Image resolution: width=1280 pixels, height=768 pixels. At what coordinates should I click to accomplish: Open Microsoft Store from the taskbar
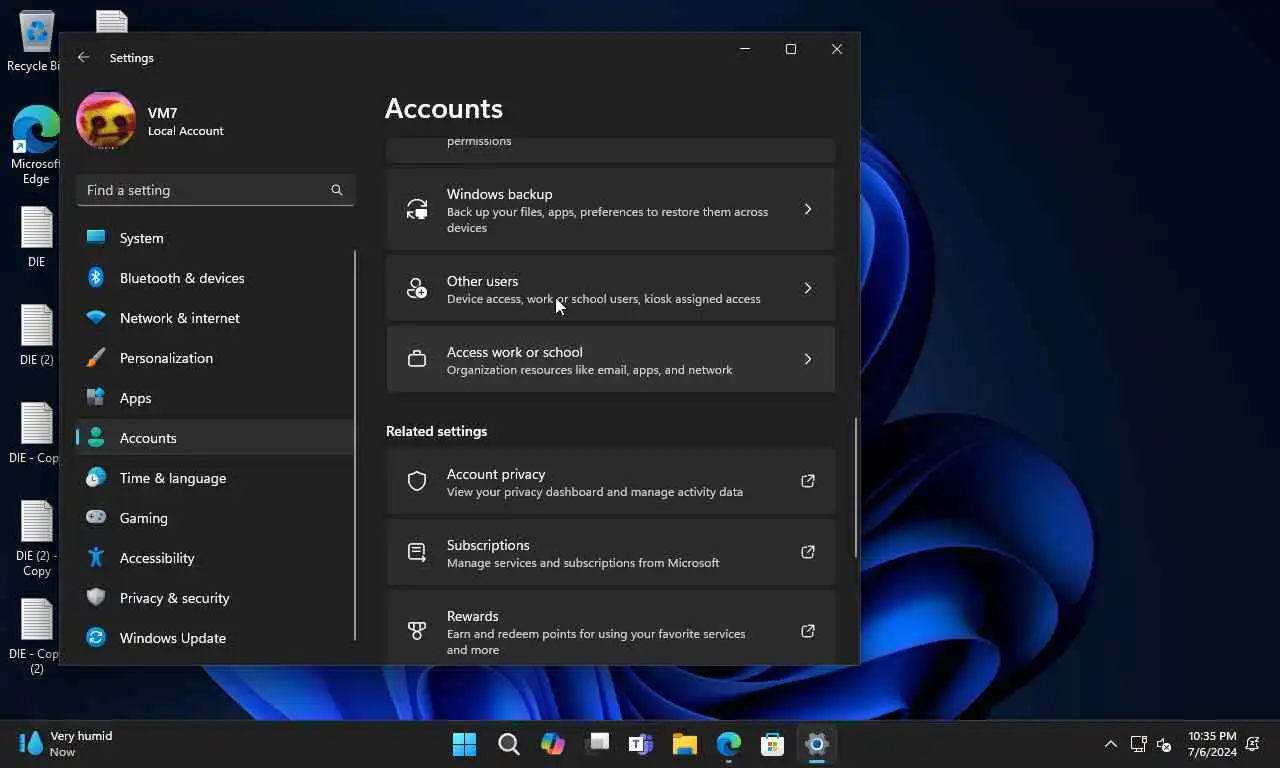point(773,744)
